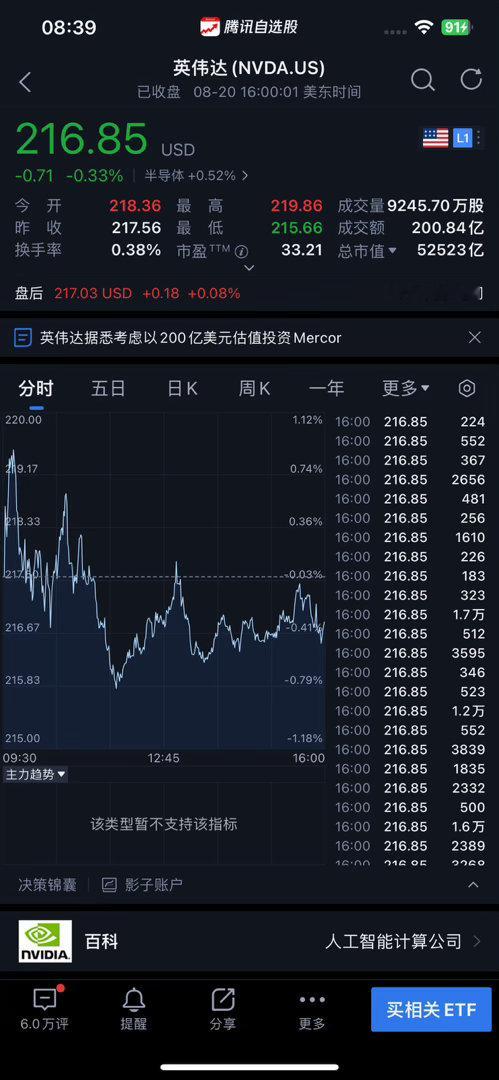
Task: Expand more quote details chevron
Action: click(x=250, y=268)
